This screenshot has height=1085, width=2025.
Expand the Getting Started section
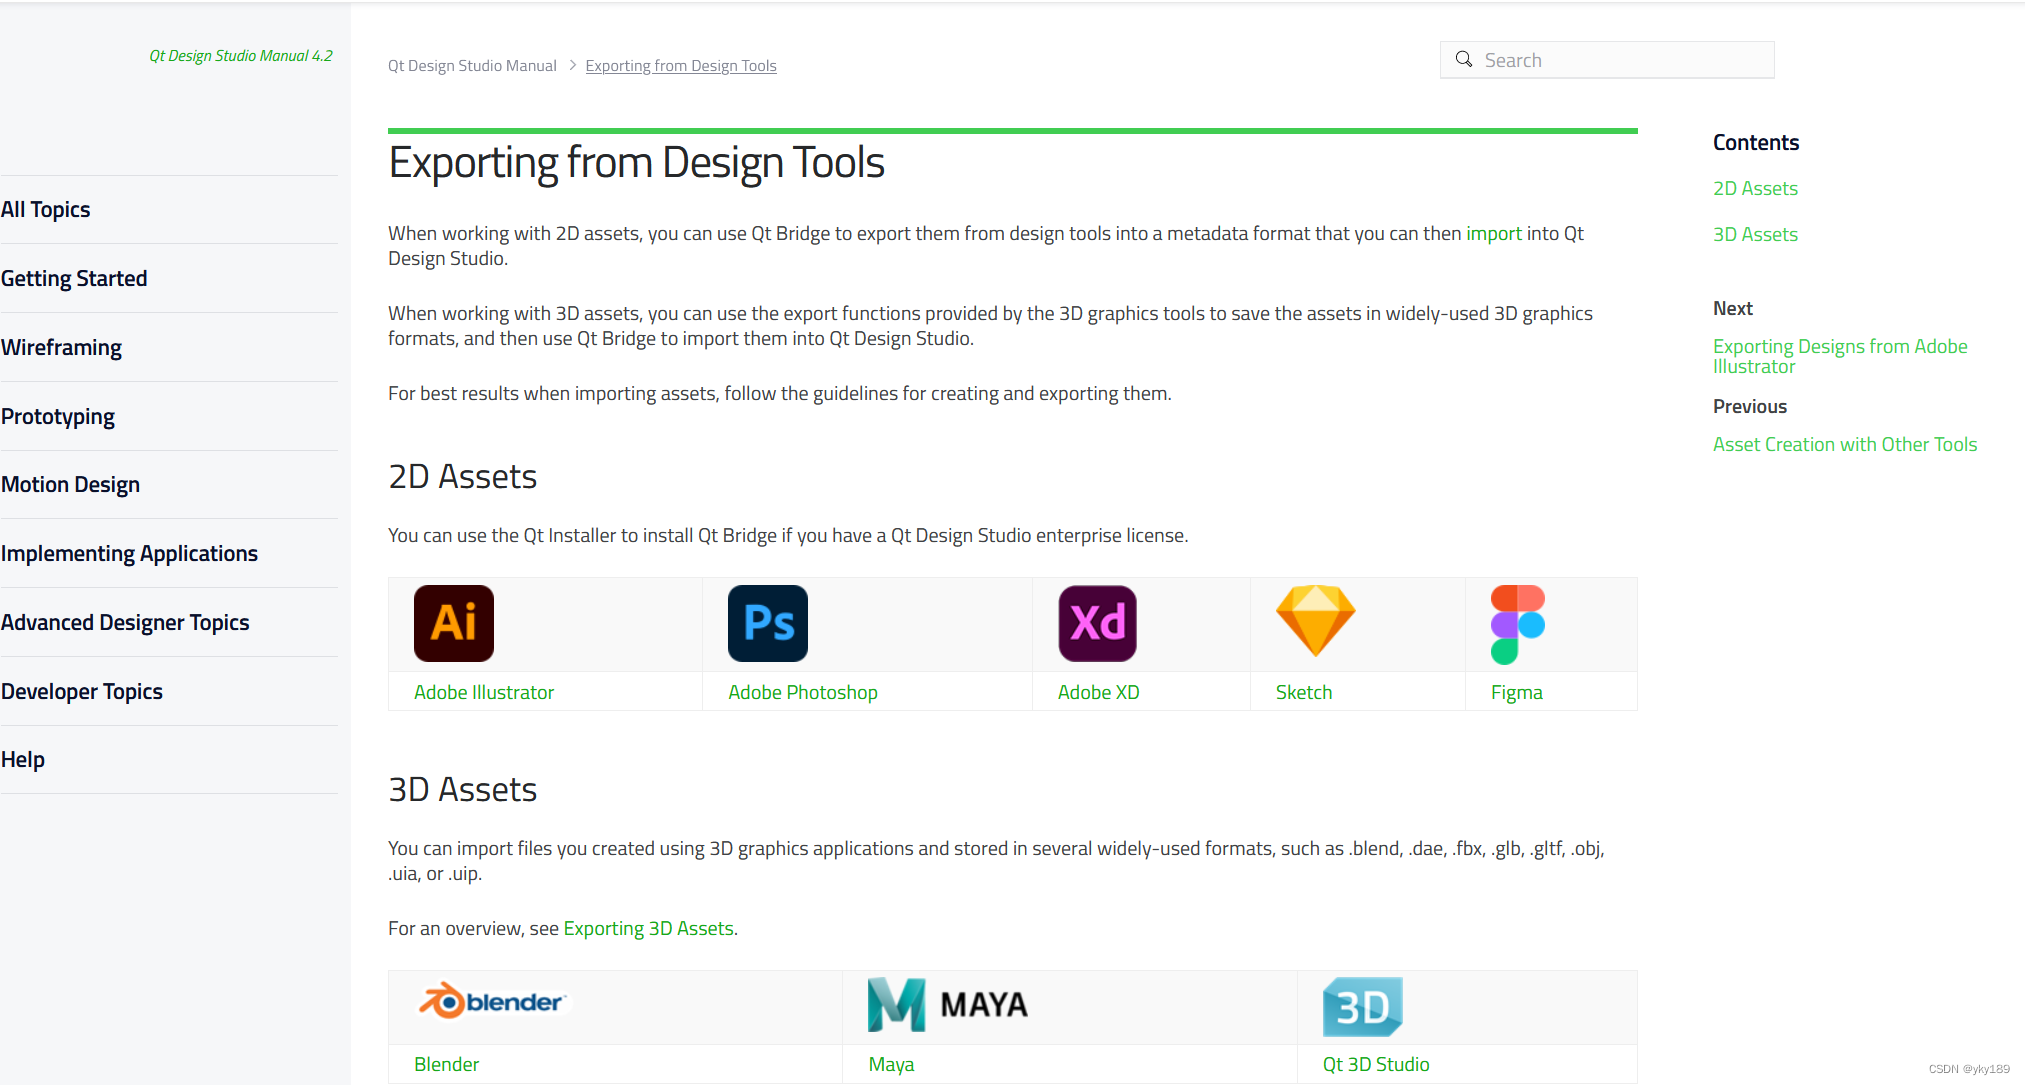[x=74, y=277]
